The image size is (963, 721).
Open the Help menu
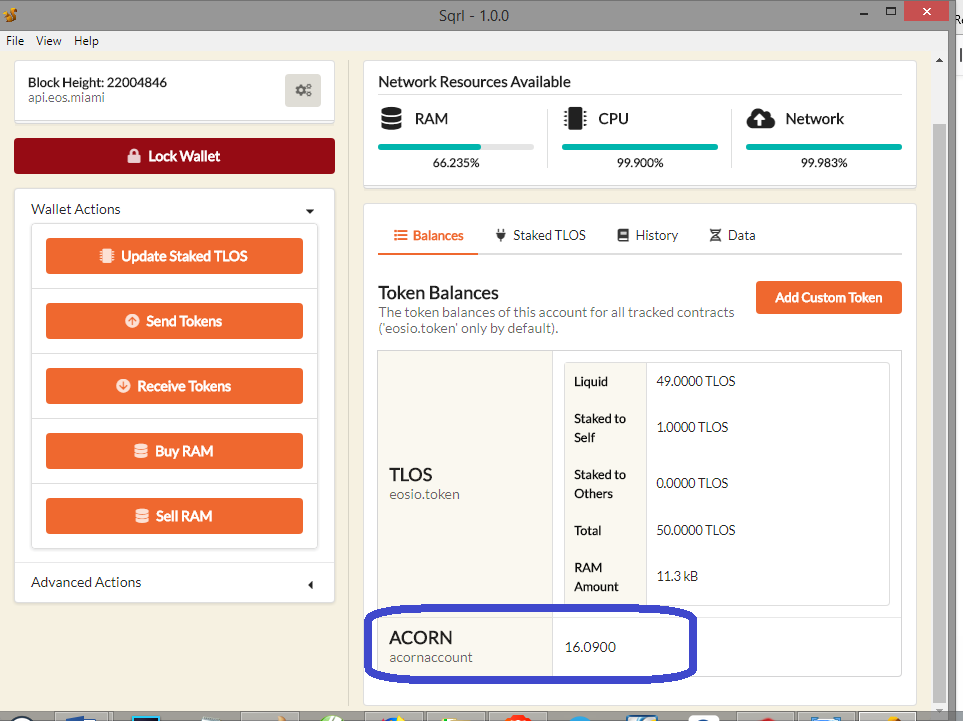pyautogui.click(x=86, y=41)
